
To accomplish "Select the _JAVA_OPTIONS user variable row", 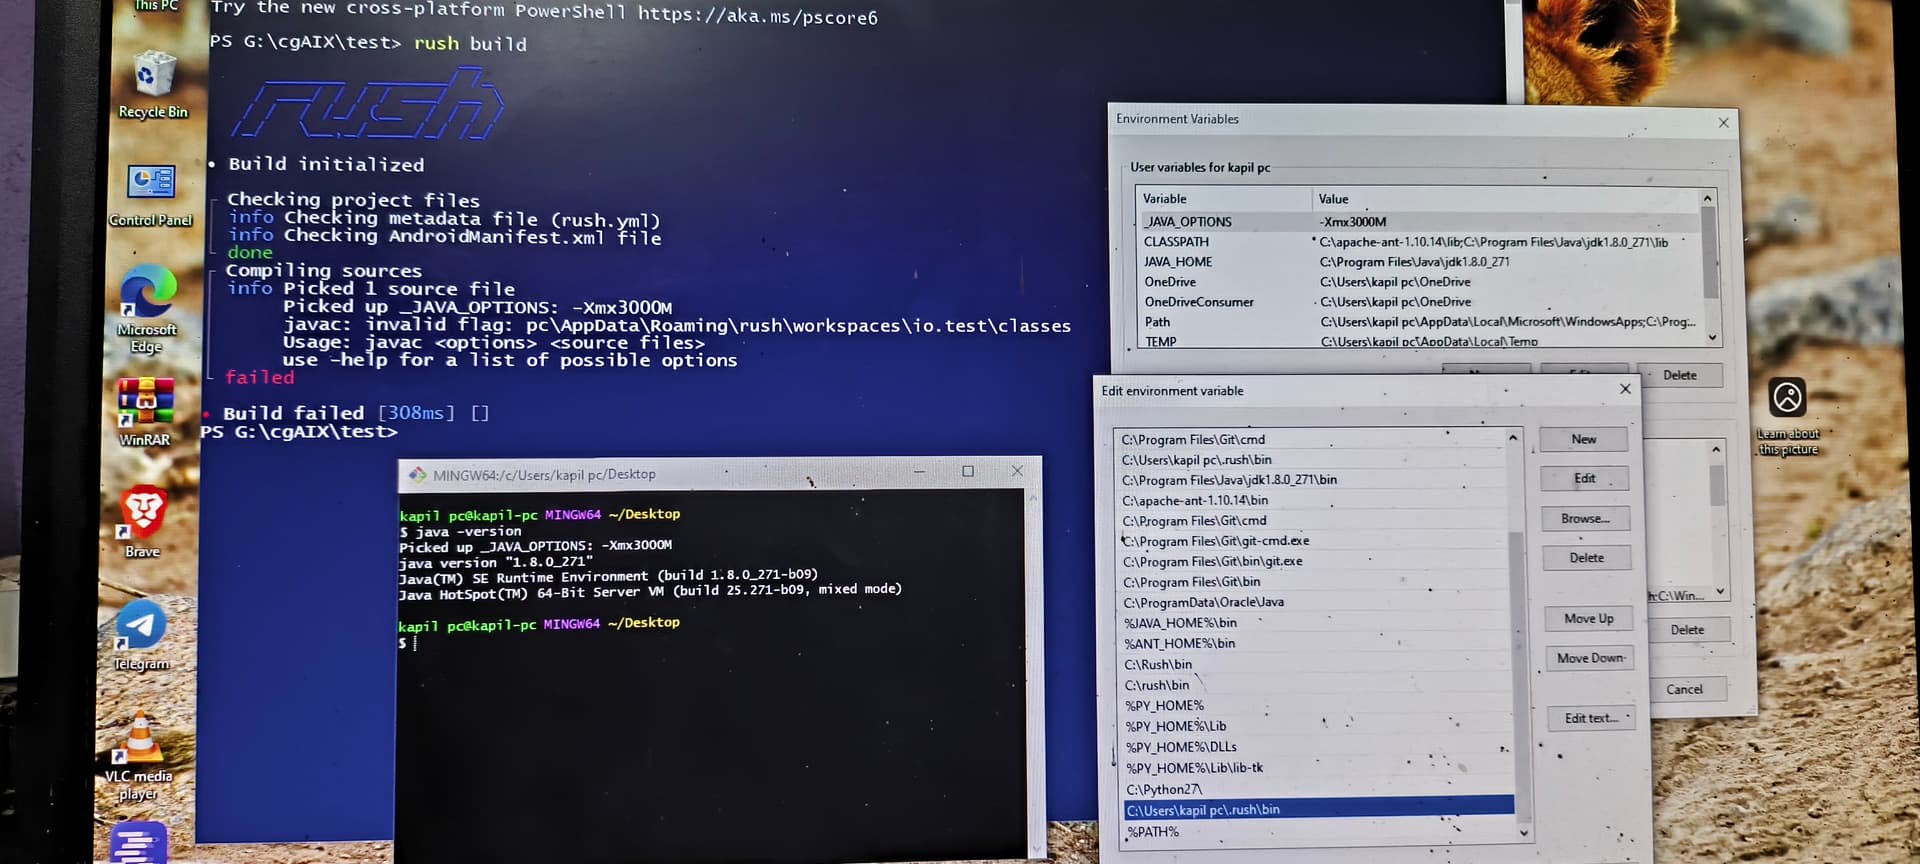I will (1418, 222).
